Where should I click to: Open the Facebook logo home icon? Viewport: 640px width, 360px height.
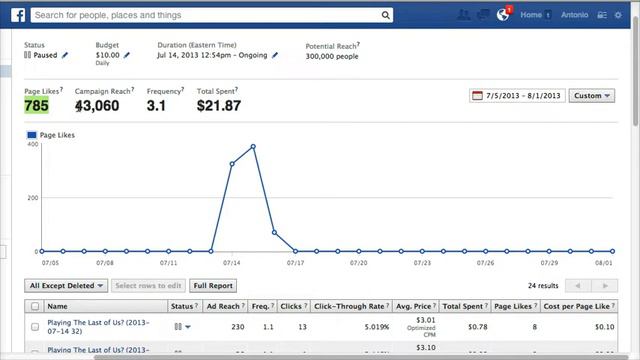pos(18,15)
